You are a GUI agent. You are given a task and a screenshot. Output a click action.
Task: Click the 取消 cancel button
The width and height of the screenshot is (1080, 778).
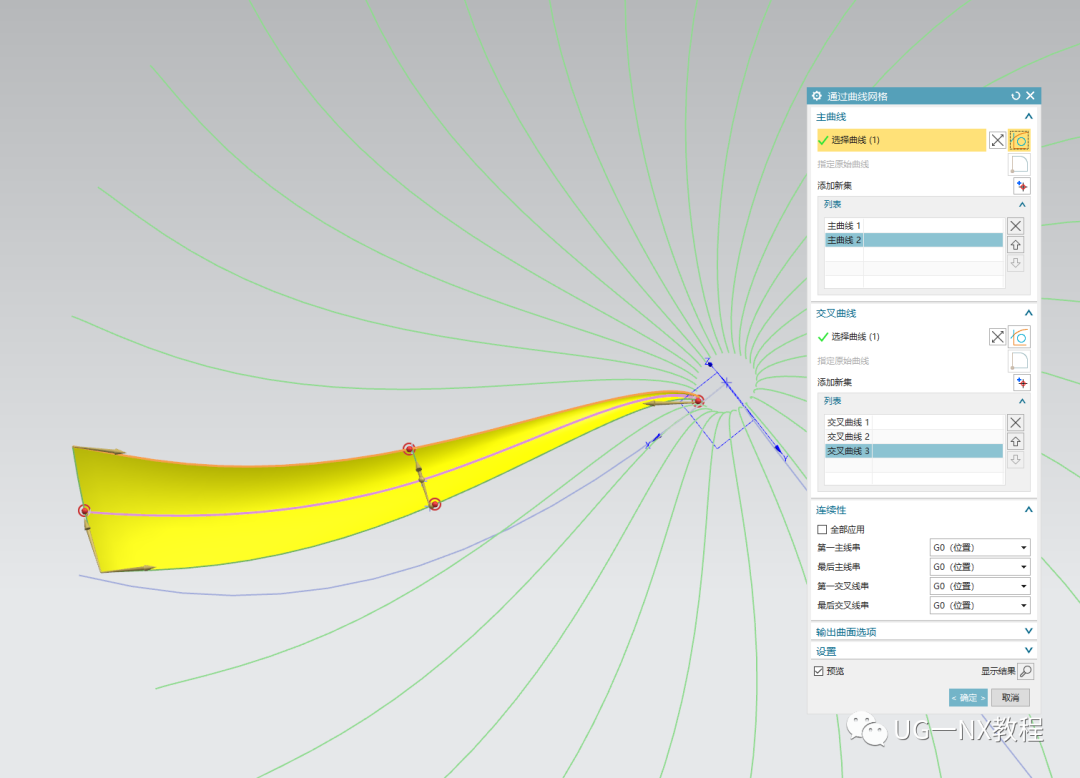click(x=1010, y=697)
